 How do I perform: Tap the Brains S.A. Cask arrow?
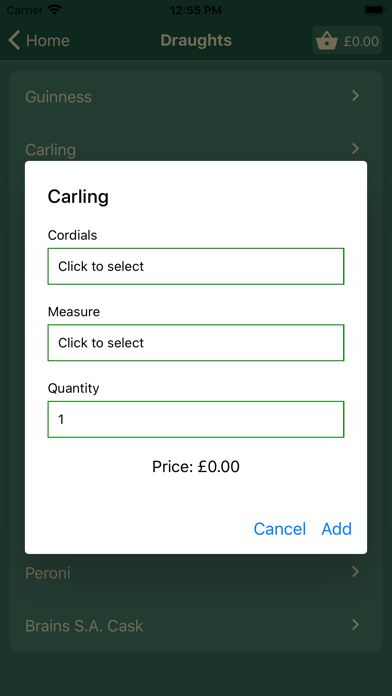[x=355, y=625]
